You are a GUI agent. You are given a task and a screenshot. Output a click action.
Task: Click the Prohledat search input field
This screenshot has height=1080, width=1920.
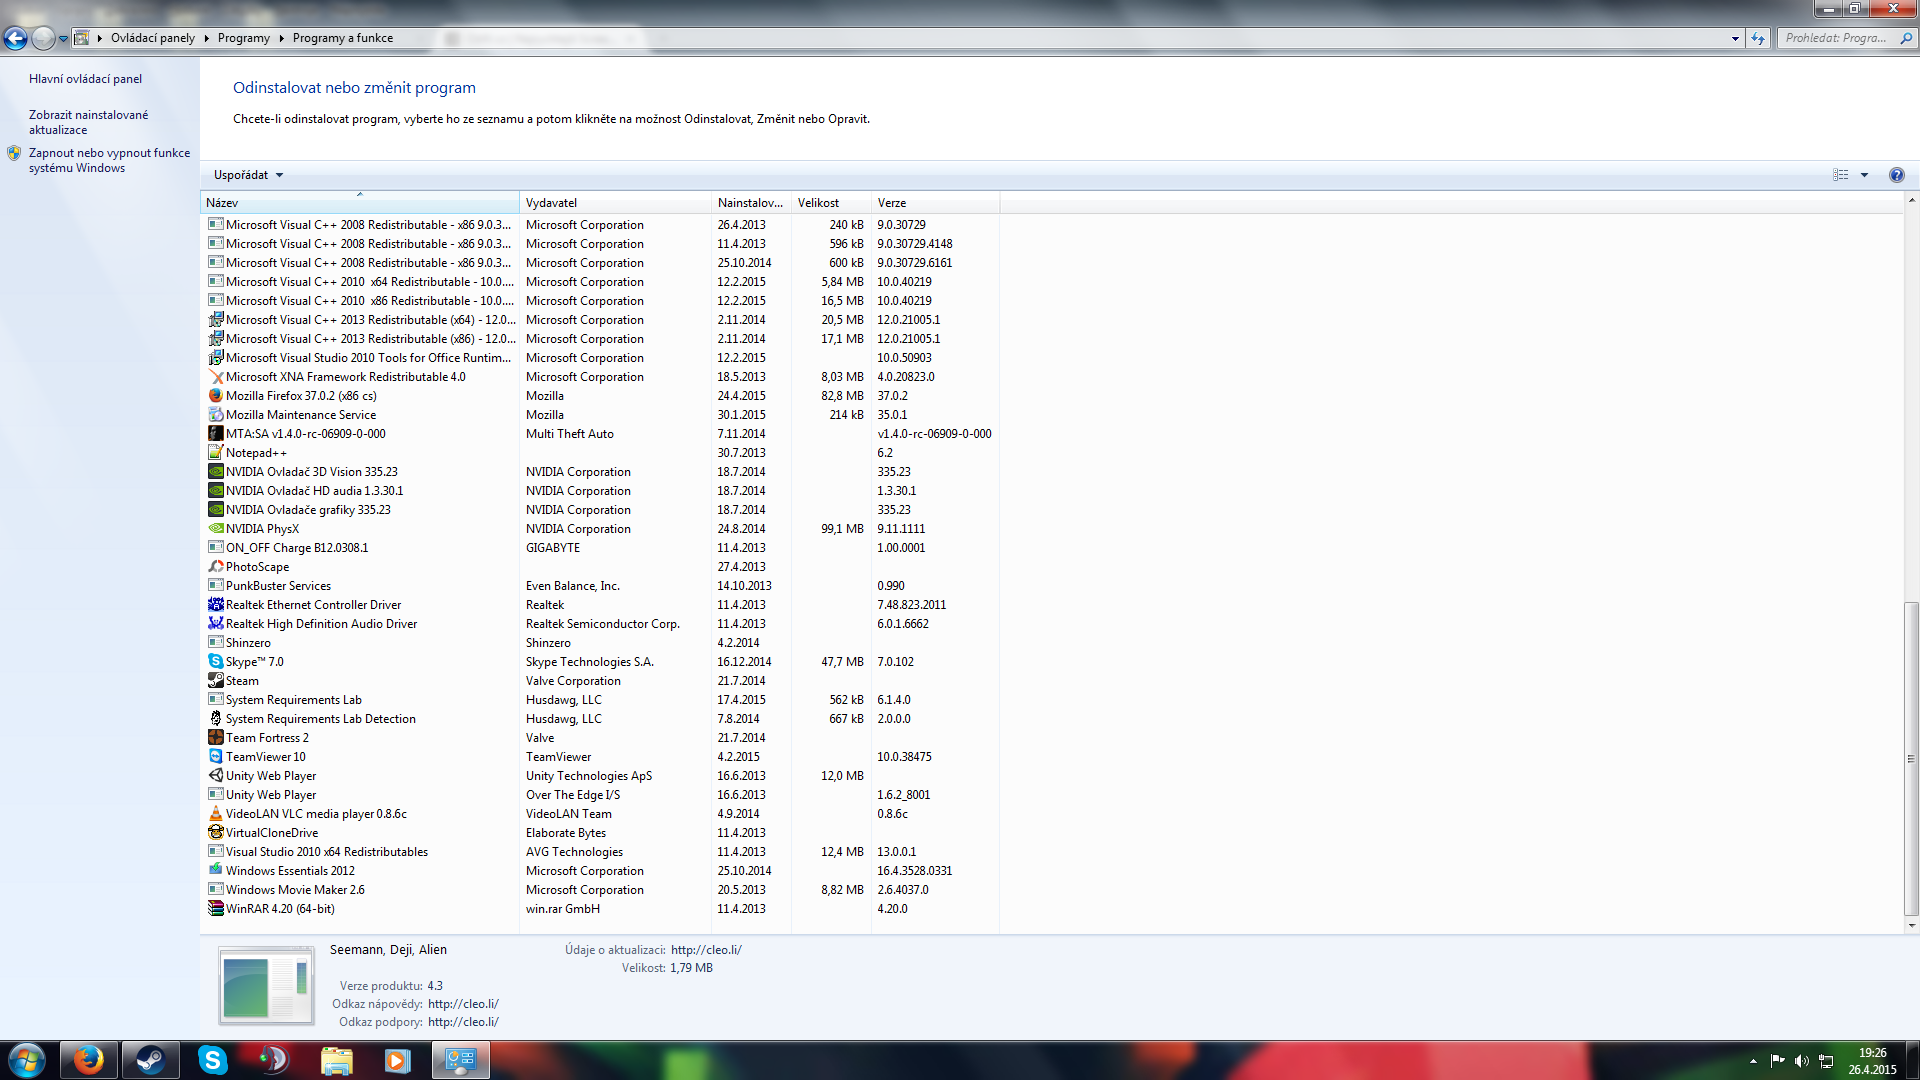pyautogui.click(x=1838, y=38)
